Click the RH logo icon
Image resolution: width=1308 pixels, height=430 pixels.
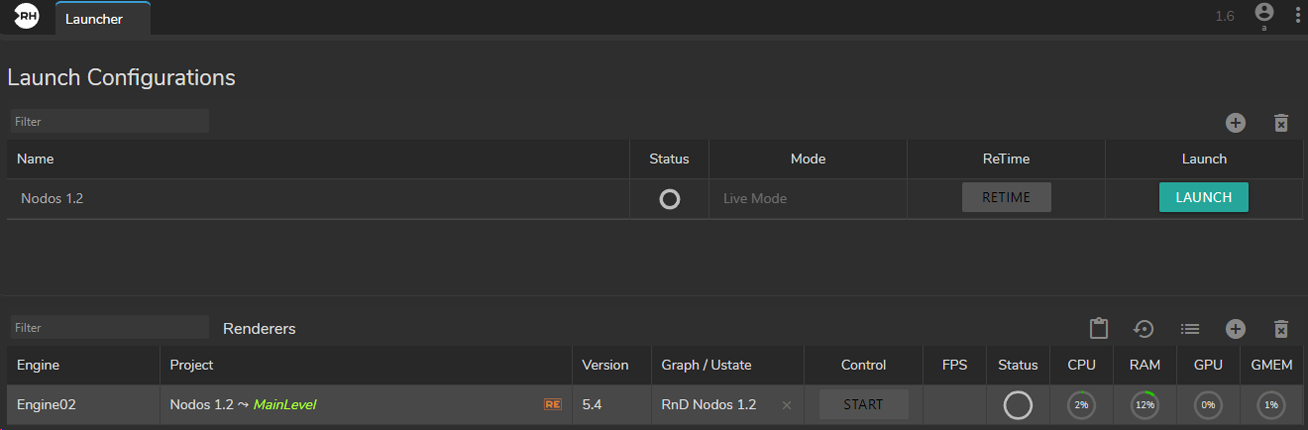27,17
